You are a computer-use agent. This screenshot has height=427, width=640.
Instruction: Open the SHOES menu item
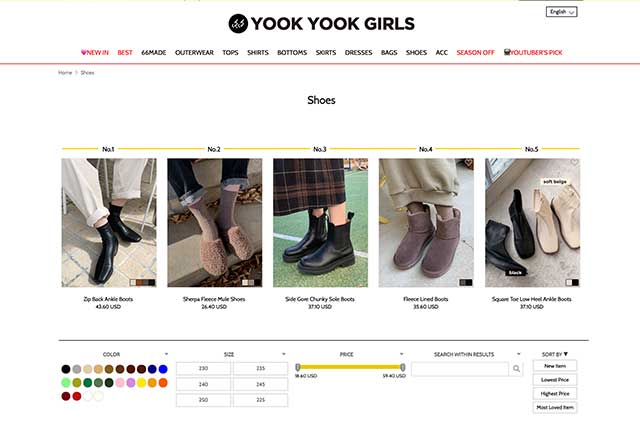click(416, 52)
